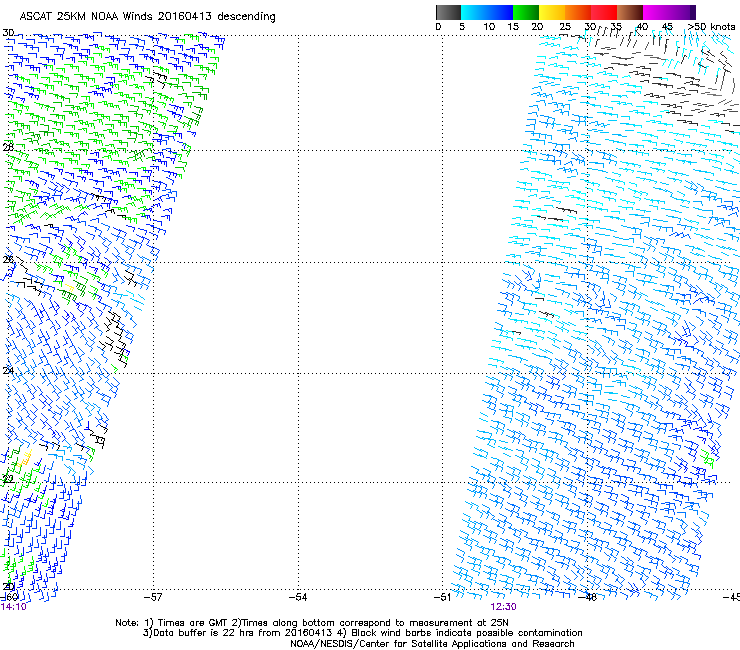Screen dimensions: 740x650
Task: Click the purple '14:10' pass time label
Action: pos(14,607)
